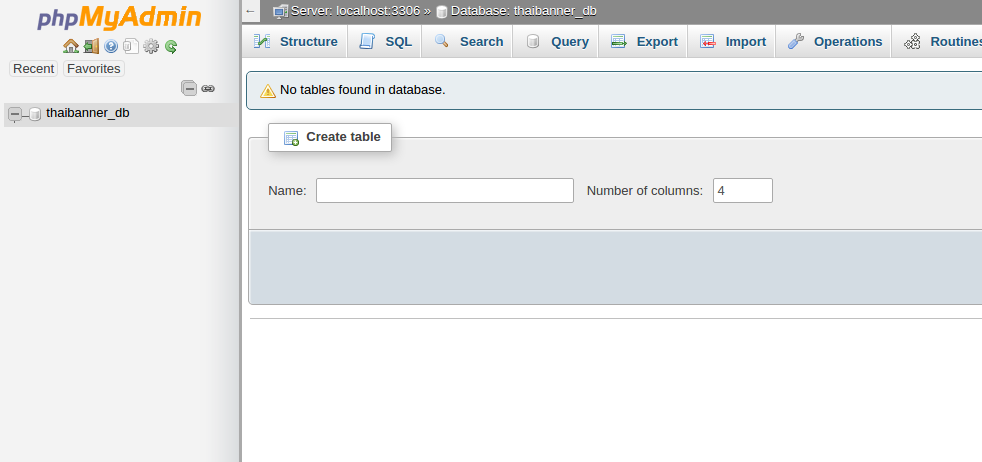982x462 pixels.
Task: Open navigation panel settings gear
Action: click(151, 46)
